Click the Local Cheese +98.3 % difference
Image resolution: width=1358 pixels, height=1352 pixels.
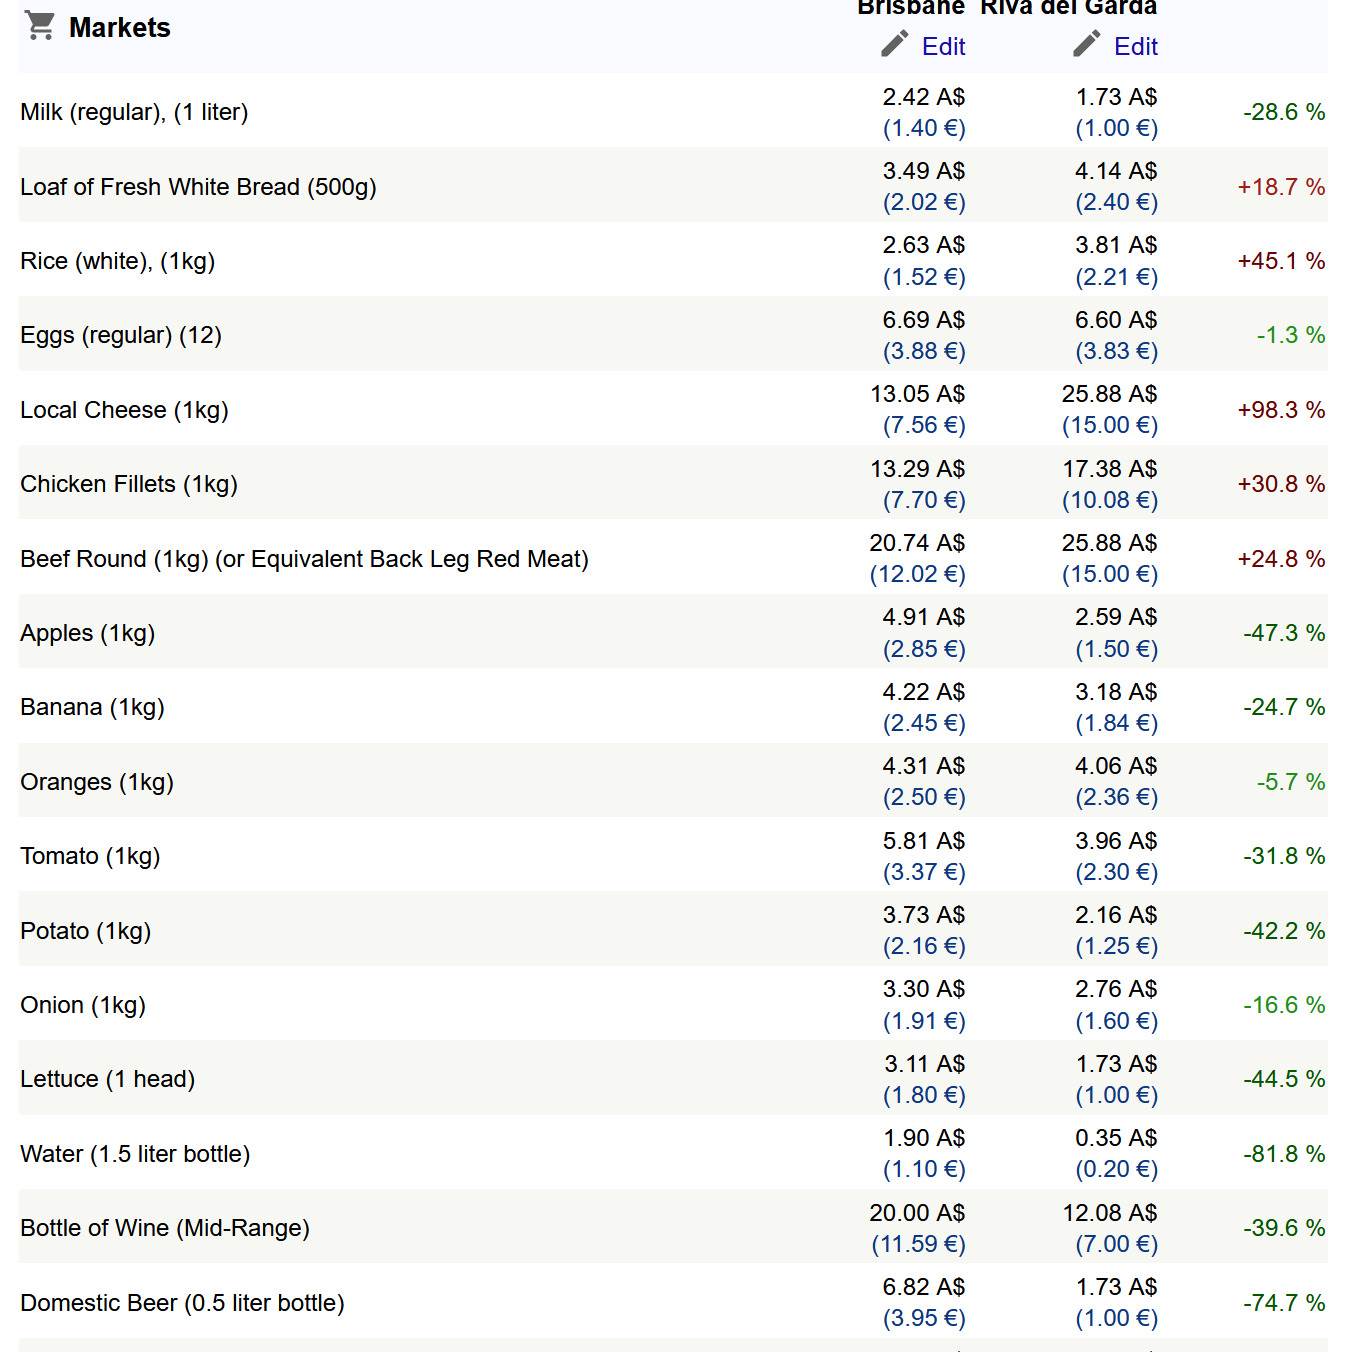point(1281,410)
